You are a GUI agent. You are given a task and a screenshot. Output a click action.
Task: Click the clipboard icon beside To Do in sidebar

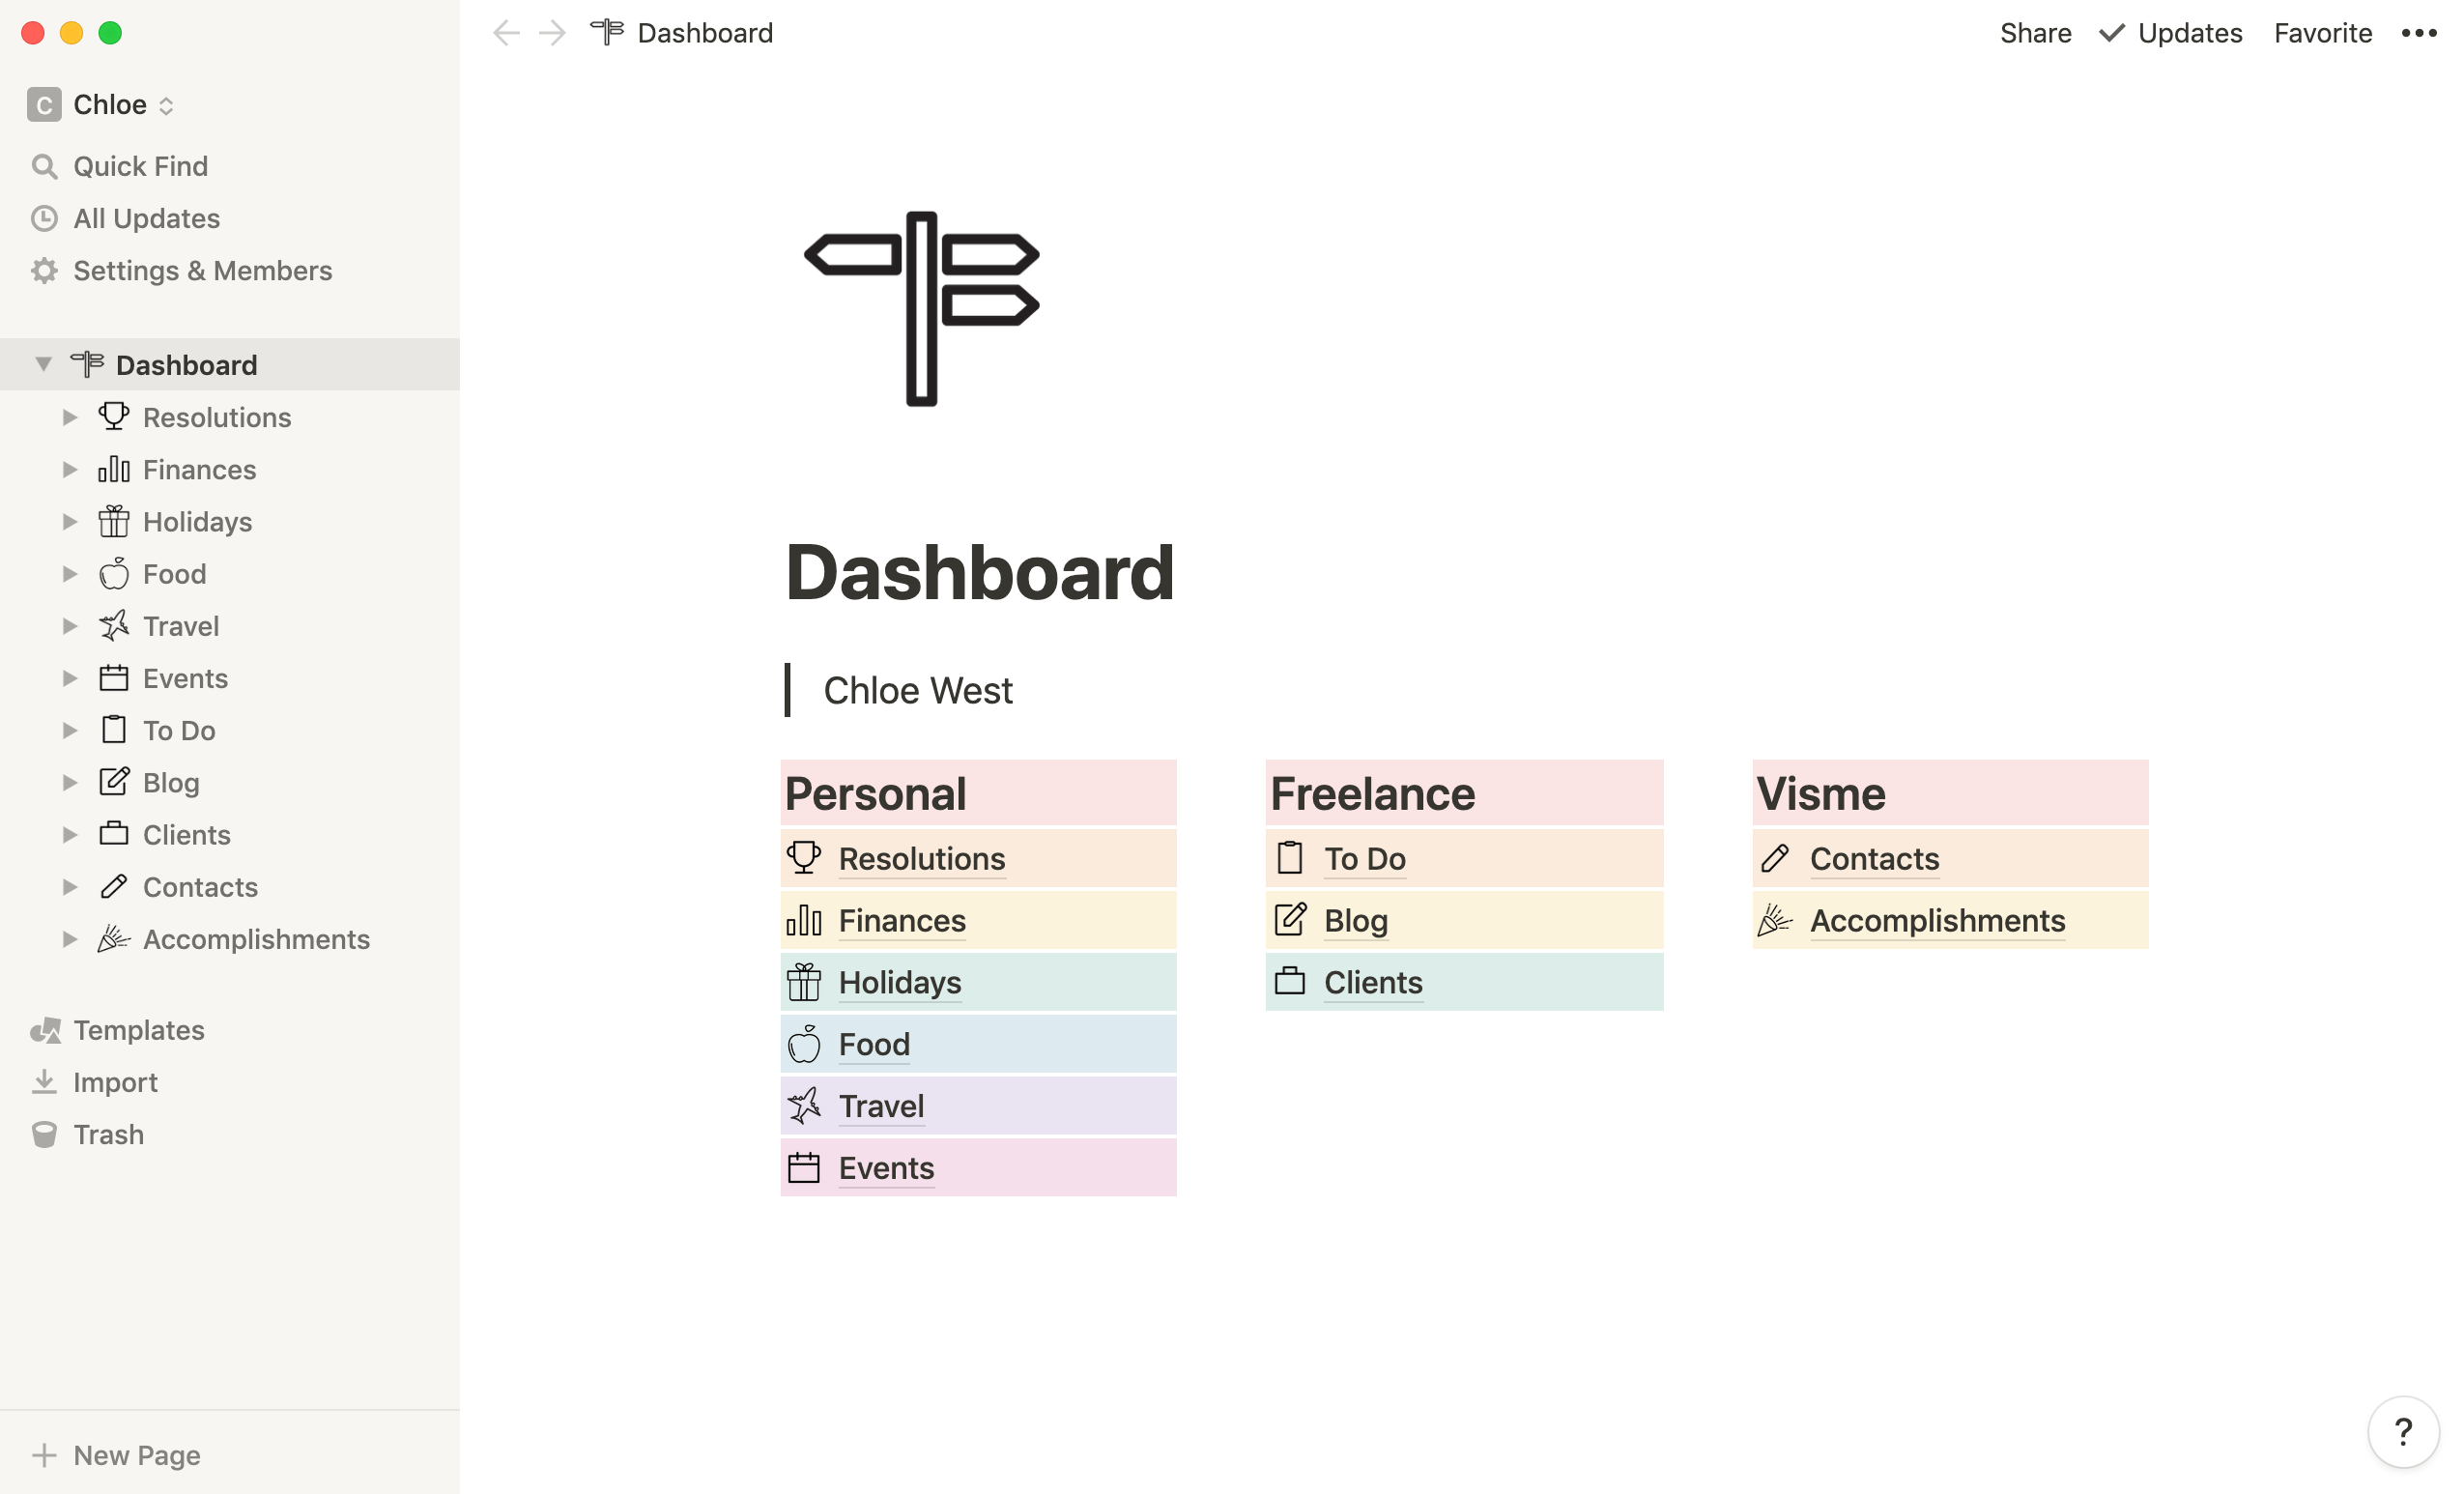click(x=114, y=729)
